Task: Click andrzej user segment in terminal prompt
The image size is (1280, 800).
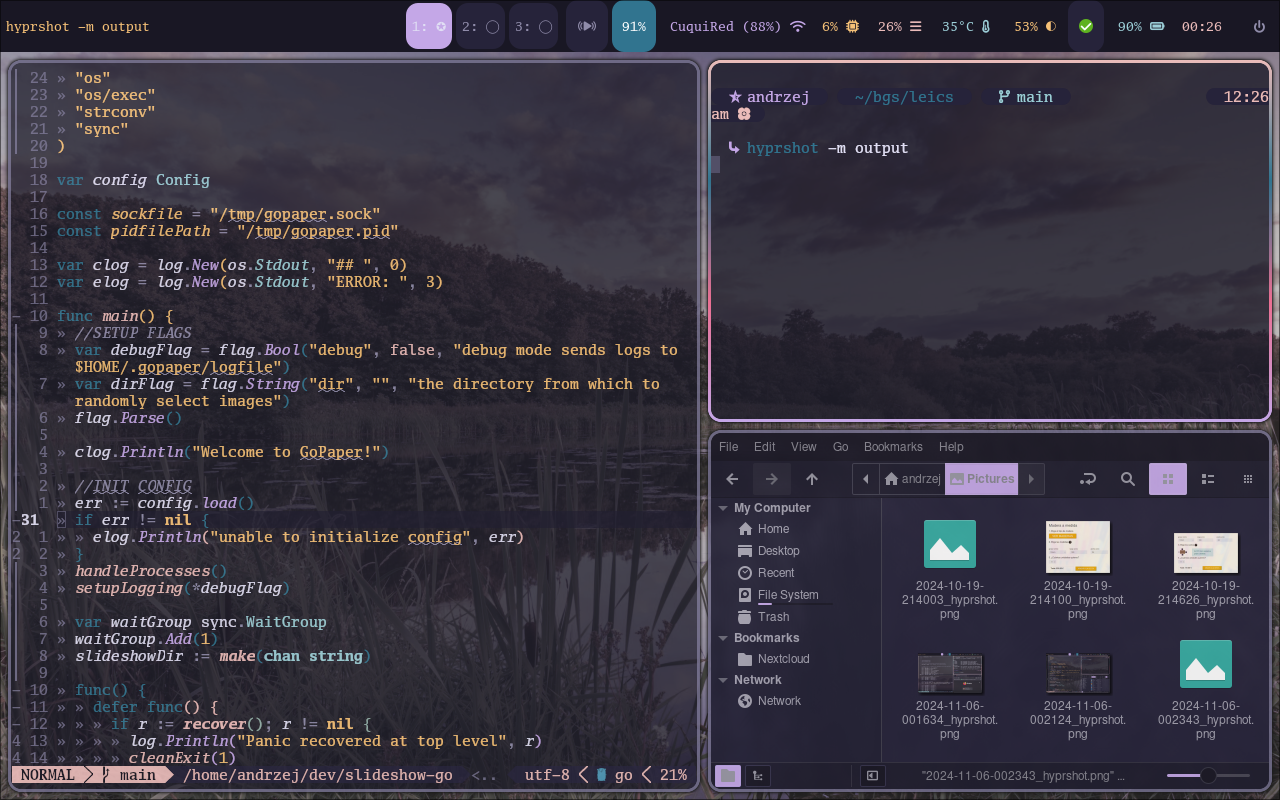Action: pyautogui.click(x=767, y=97)
